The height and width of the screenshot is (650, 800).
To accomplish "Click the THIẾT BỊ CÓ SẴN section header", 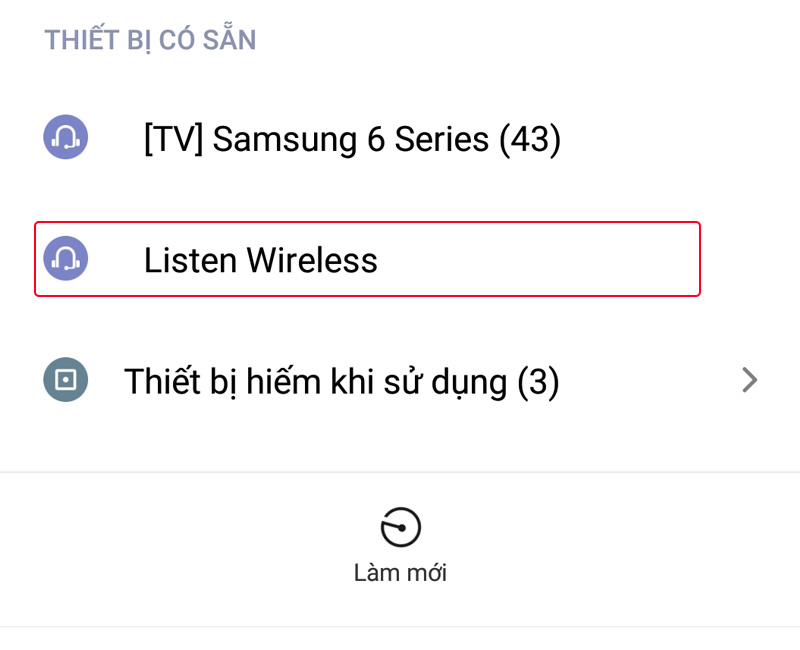I will [150, 40].
